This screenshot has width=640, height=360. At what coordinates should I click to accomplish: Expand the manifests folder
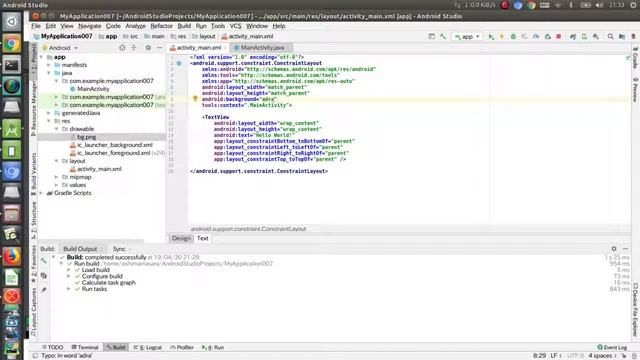(x=49, y=65)
